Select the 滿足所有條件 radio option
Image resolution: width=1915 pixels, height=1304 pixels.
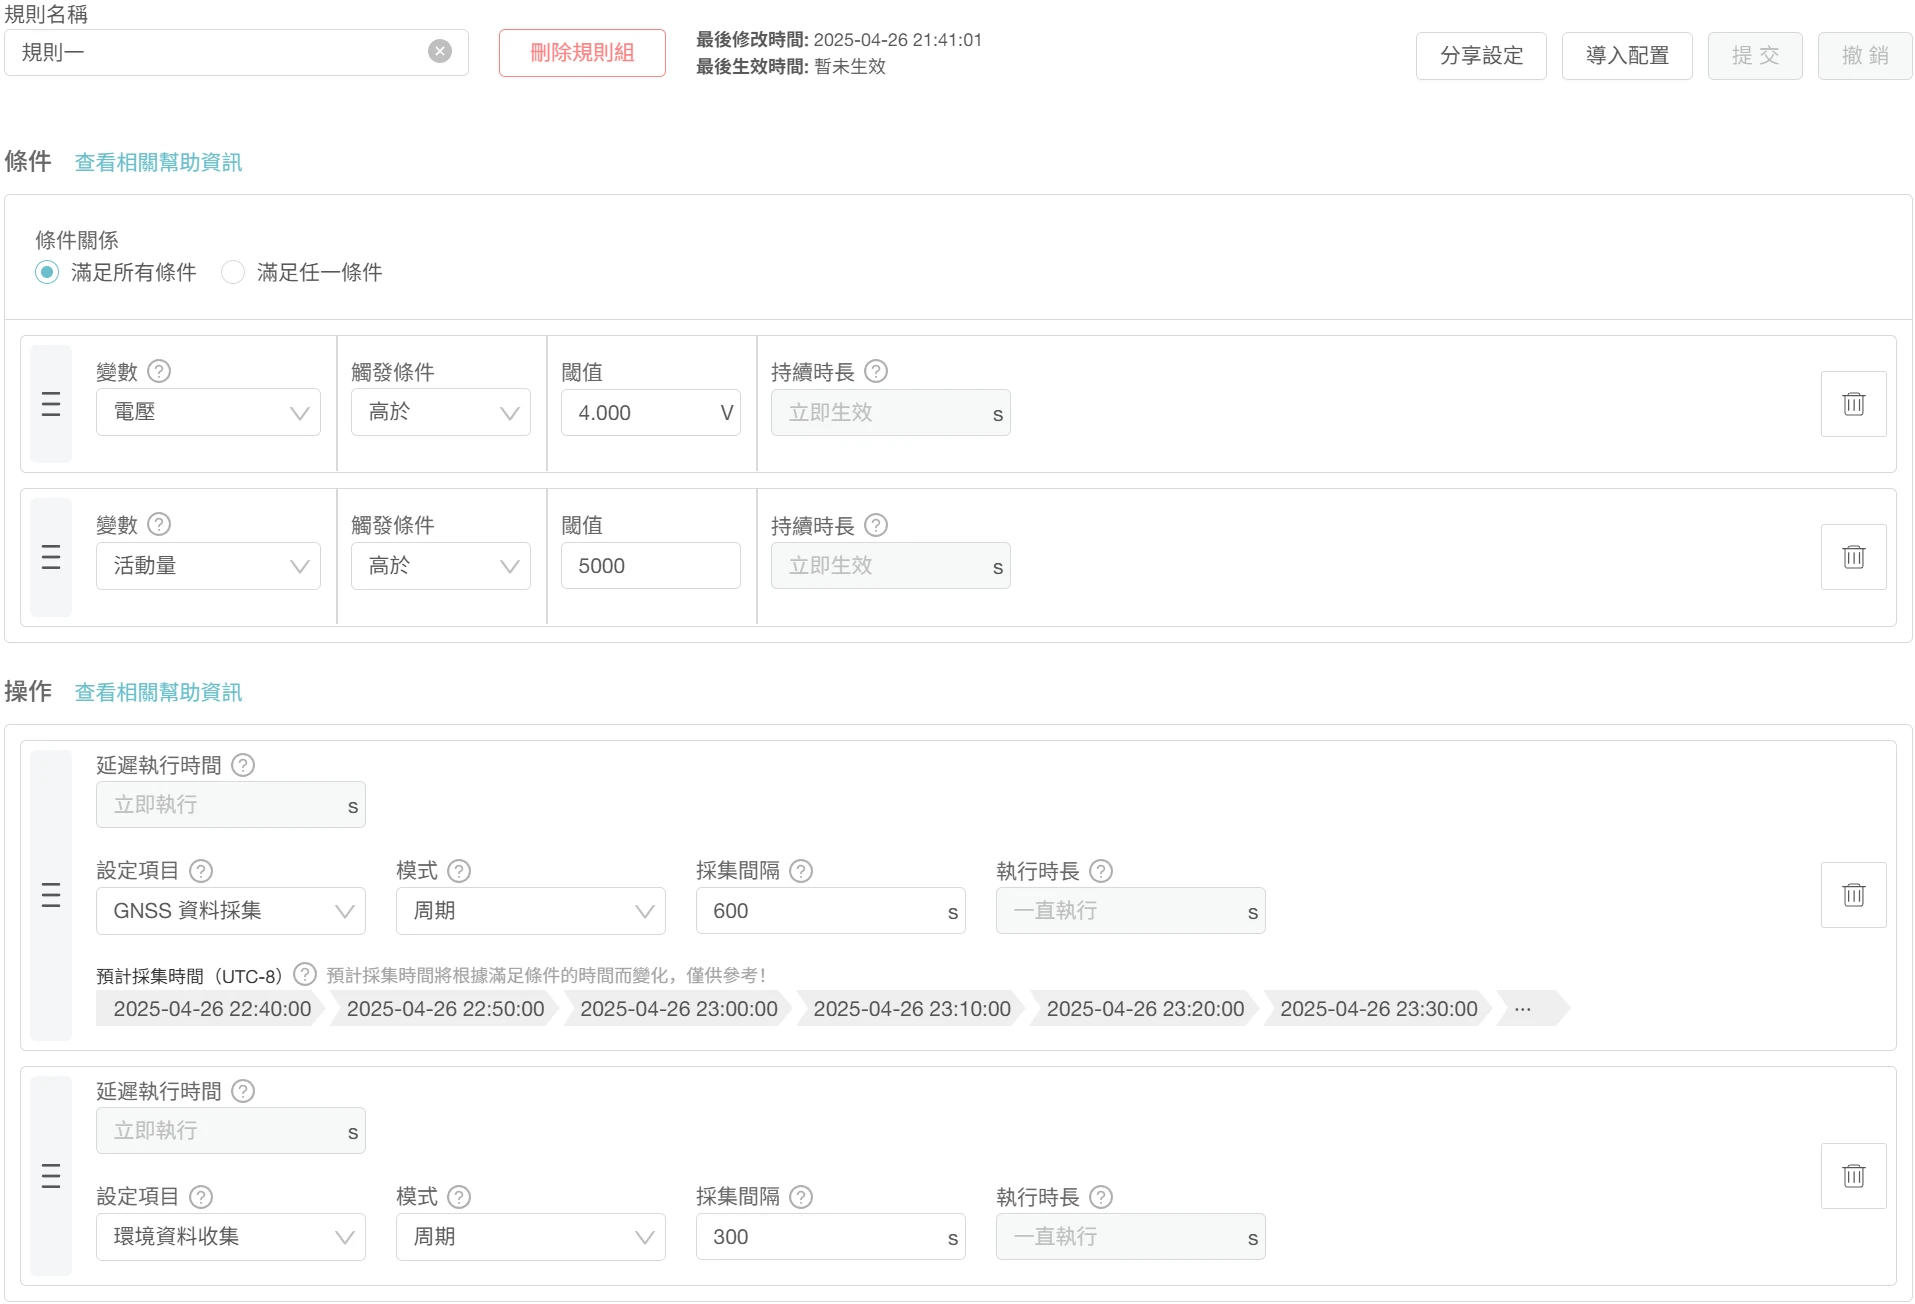tap(47, 272)
